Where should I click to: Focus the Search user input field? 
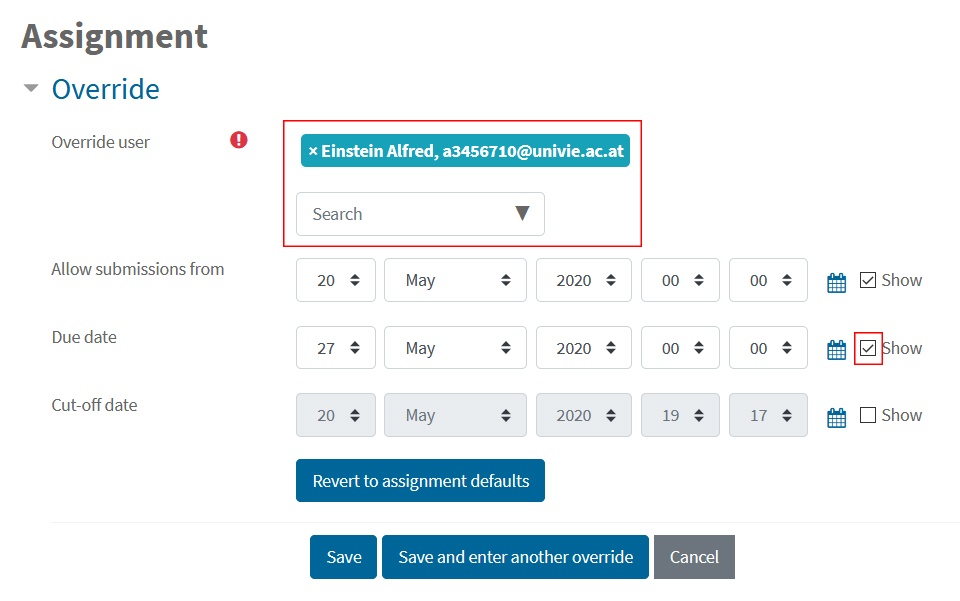pyautogui.click(x=404, y=214)
